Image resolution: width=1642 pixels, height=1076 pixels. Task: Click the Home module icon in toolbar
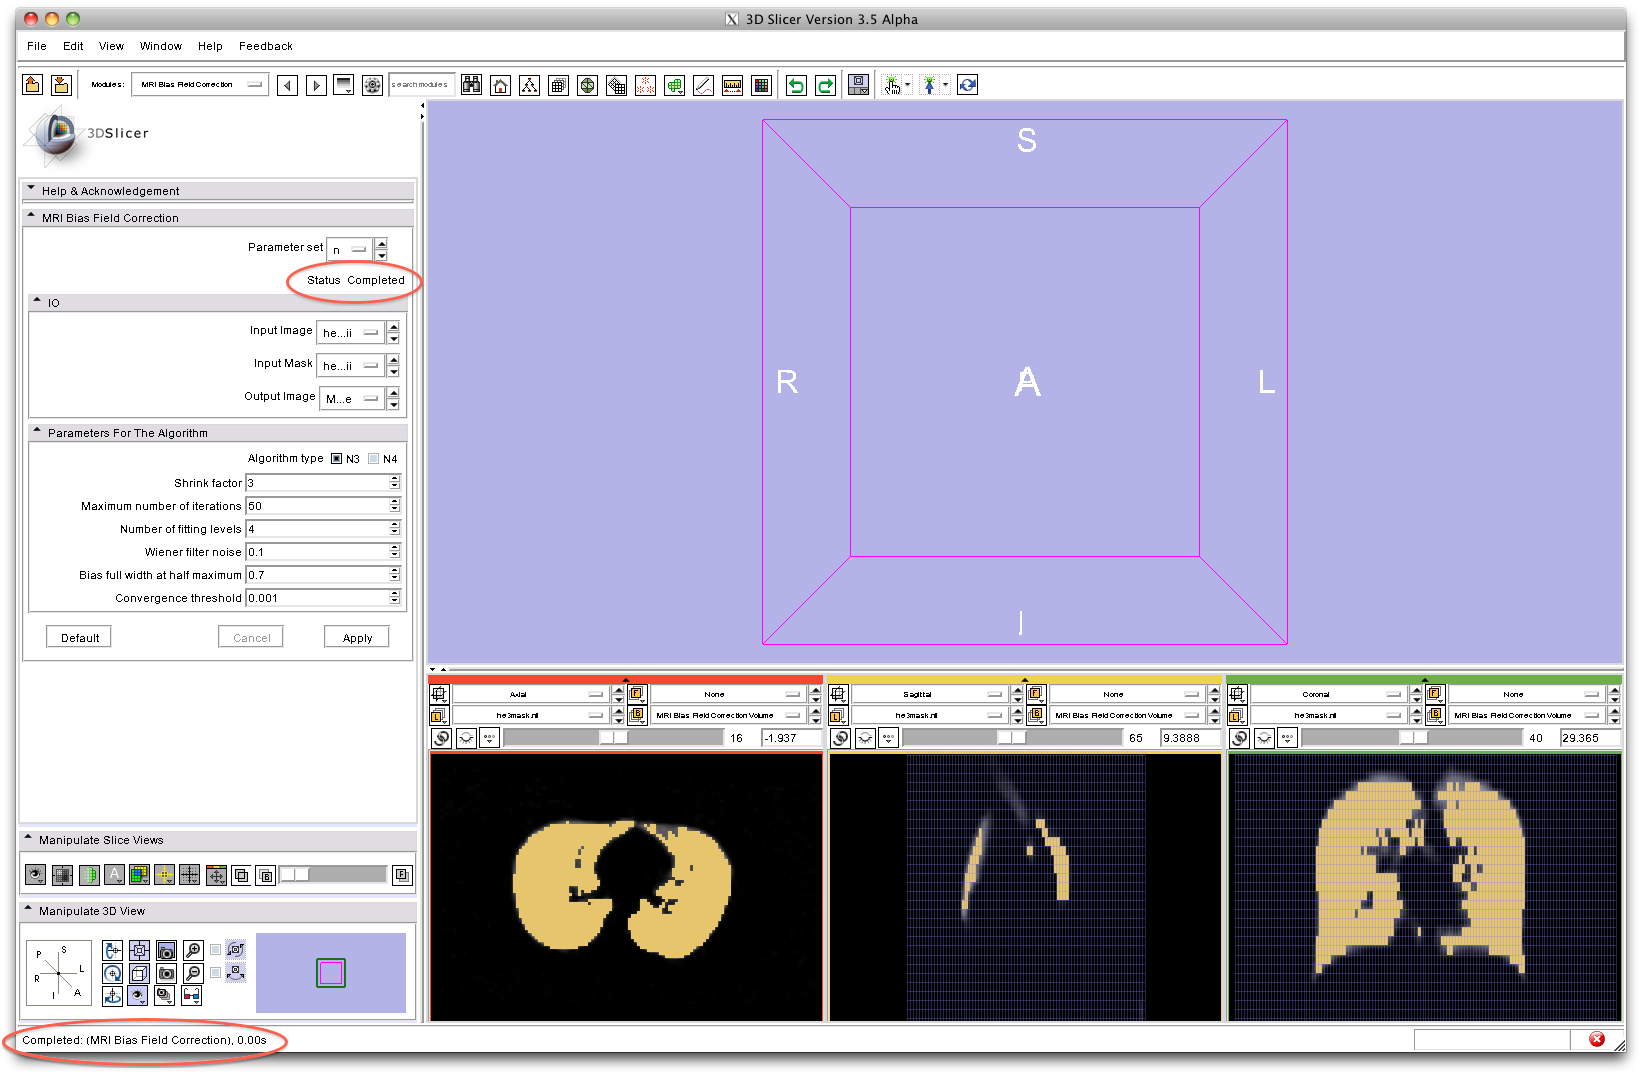click(x=500, y=86)
